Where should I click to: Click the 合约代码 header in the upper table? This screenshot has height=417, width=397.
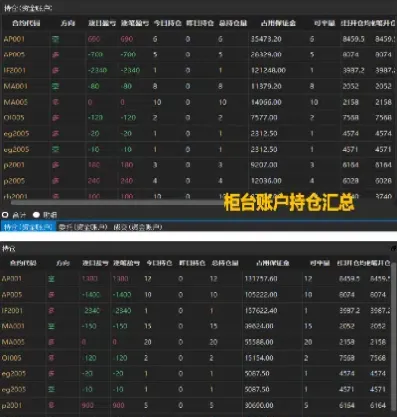26,23
